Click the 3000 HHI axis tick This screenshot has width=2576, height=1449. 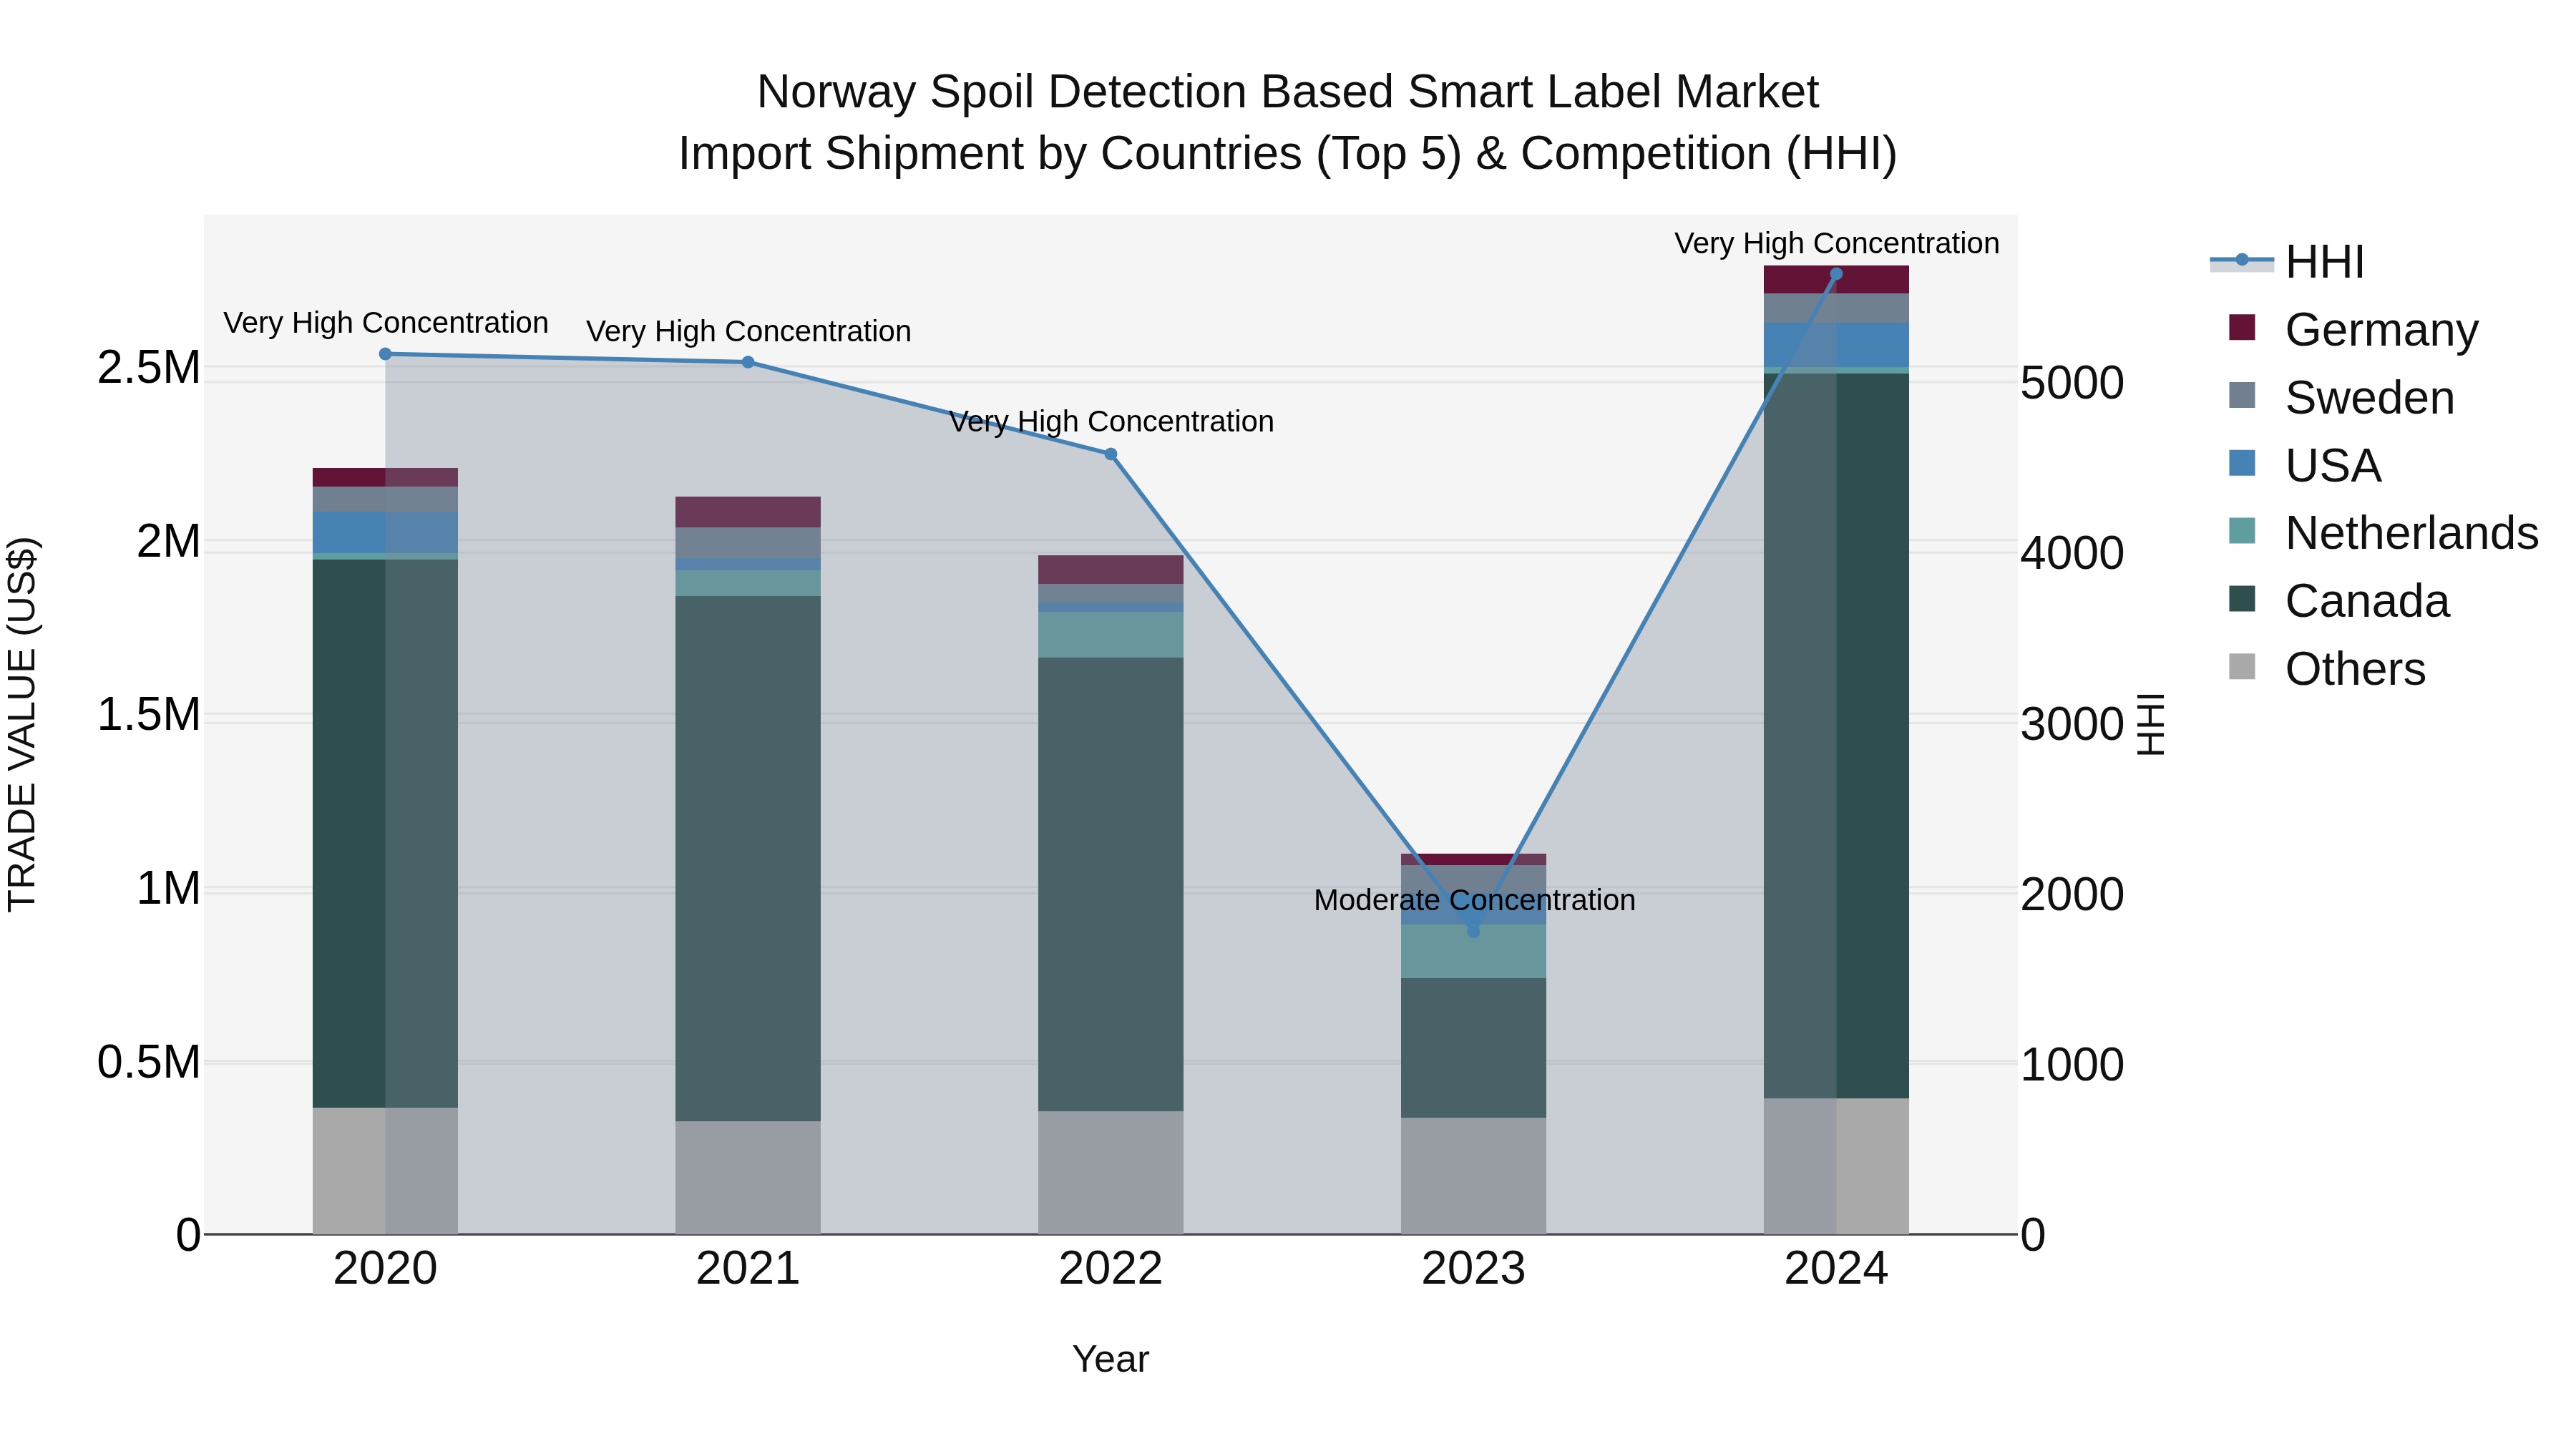click(2072, 724)
